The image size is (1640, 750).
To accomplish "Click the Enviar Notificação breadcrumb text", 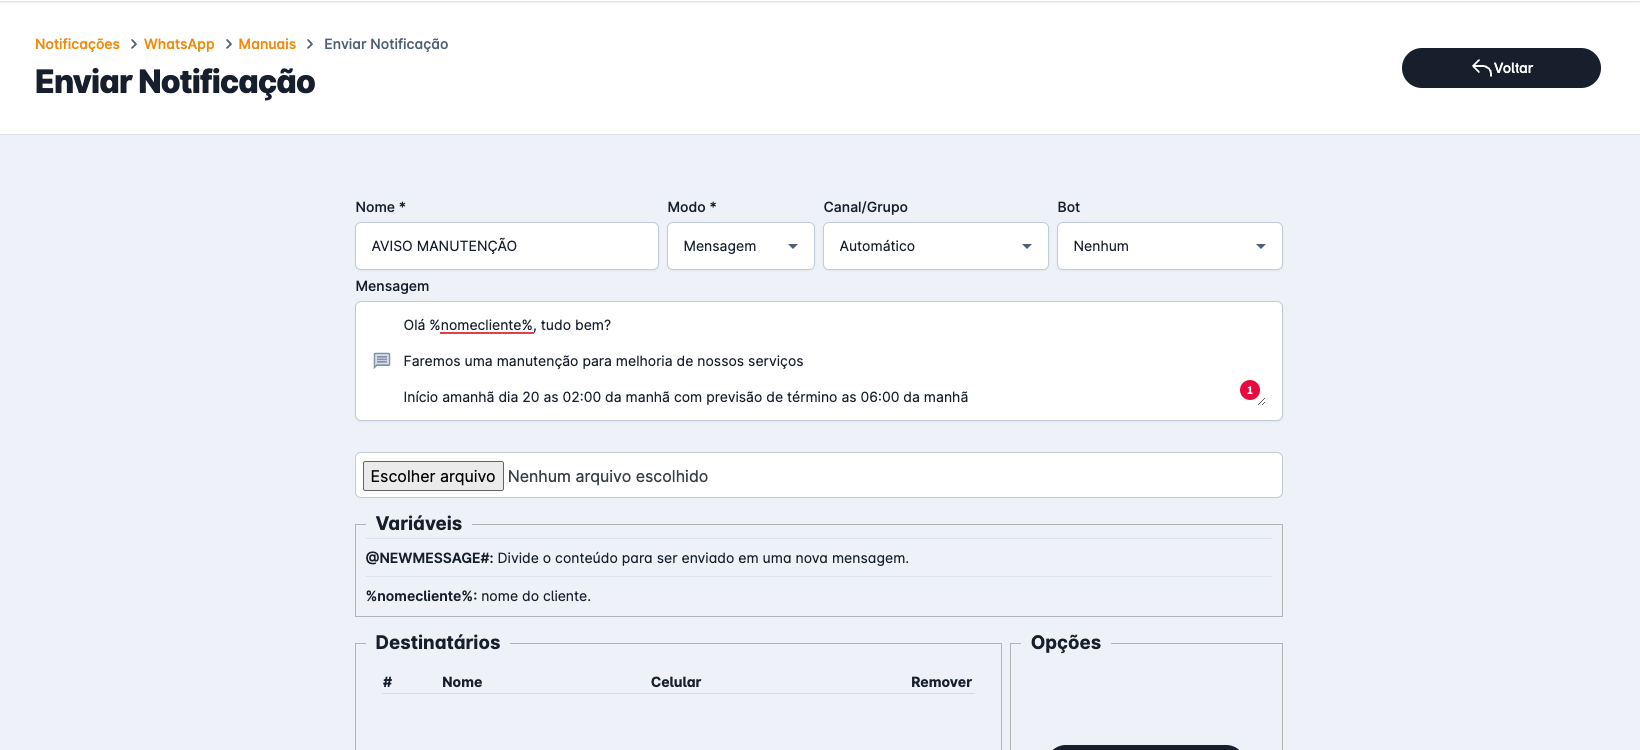I will coord(386,44).
